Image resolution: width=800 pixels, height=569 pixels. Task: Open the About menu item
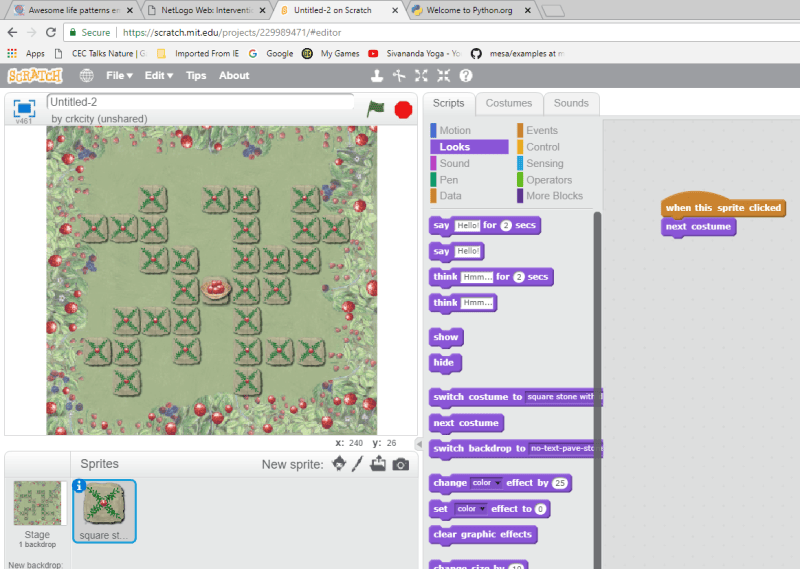(x=234, y=76)
